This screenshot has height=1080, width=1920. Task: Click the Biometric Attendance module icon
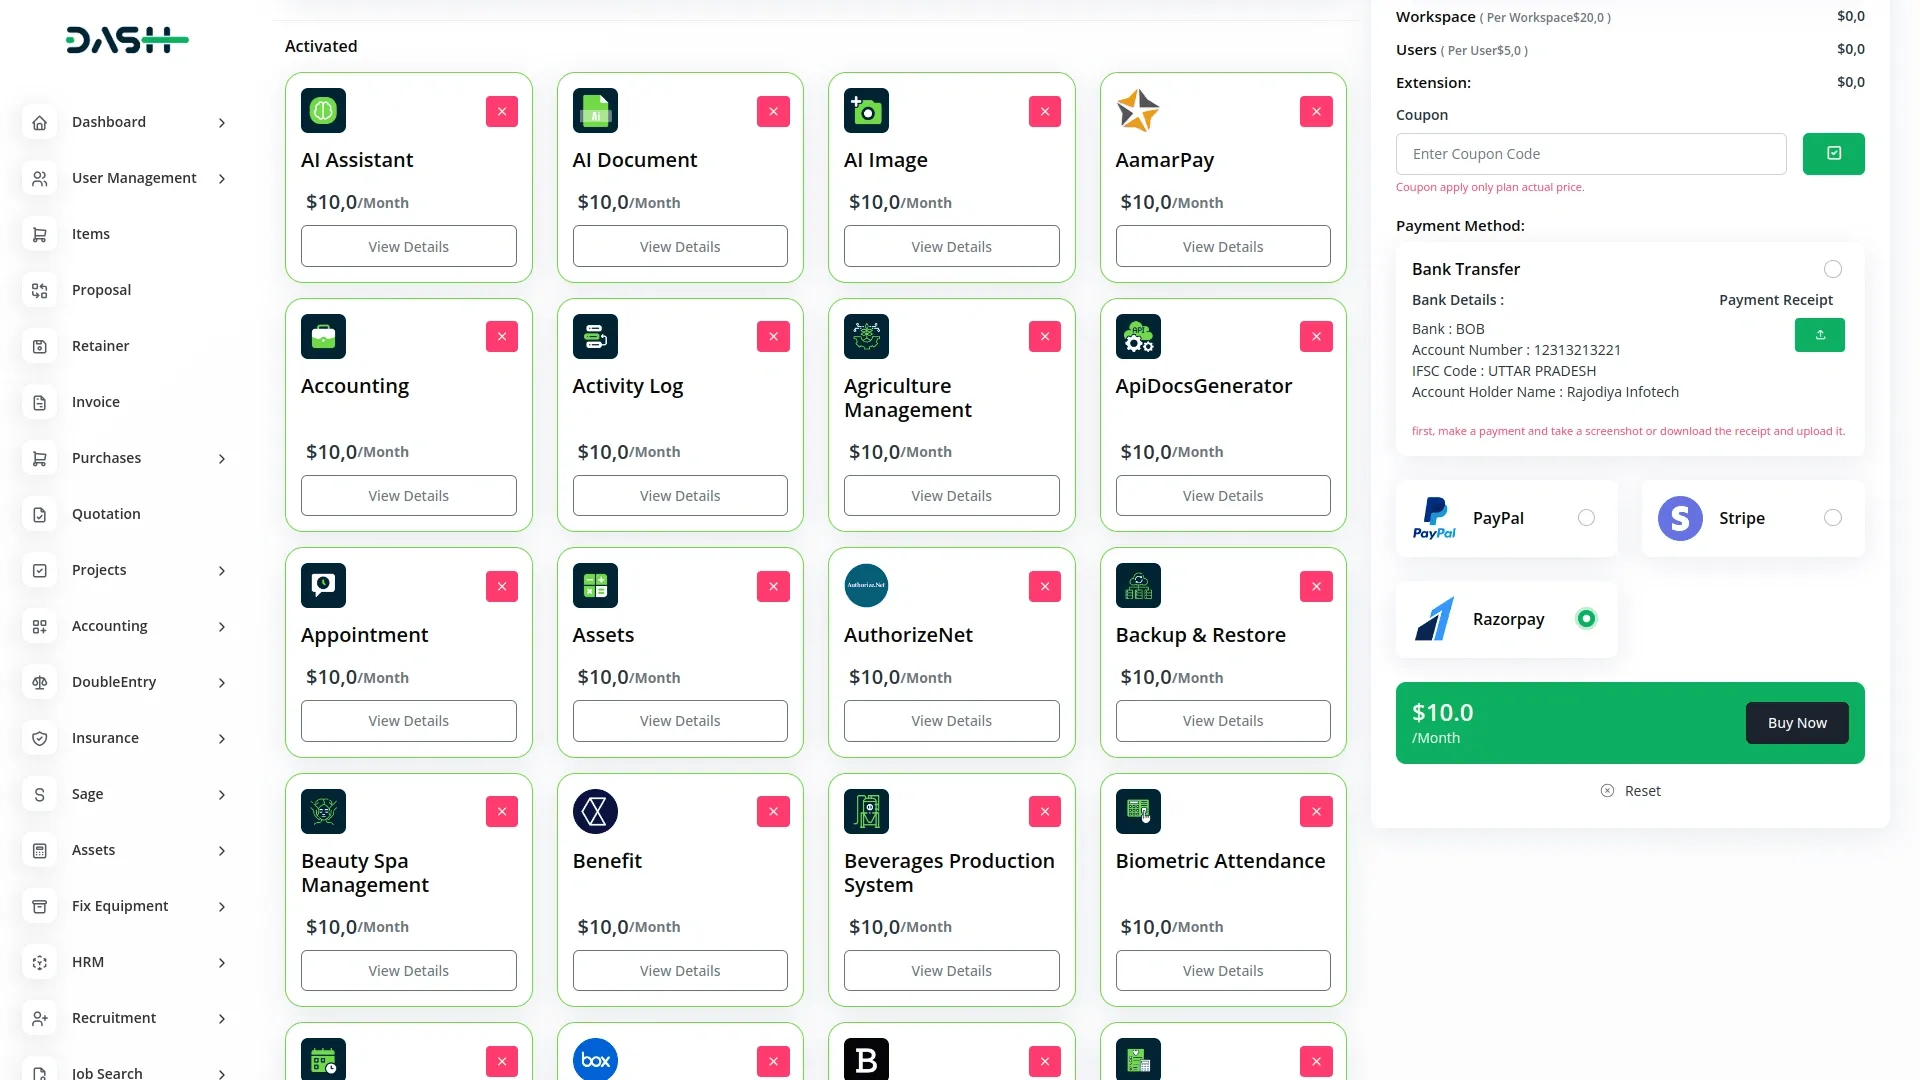(x=1137, y=811)
